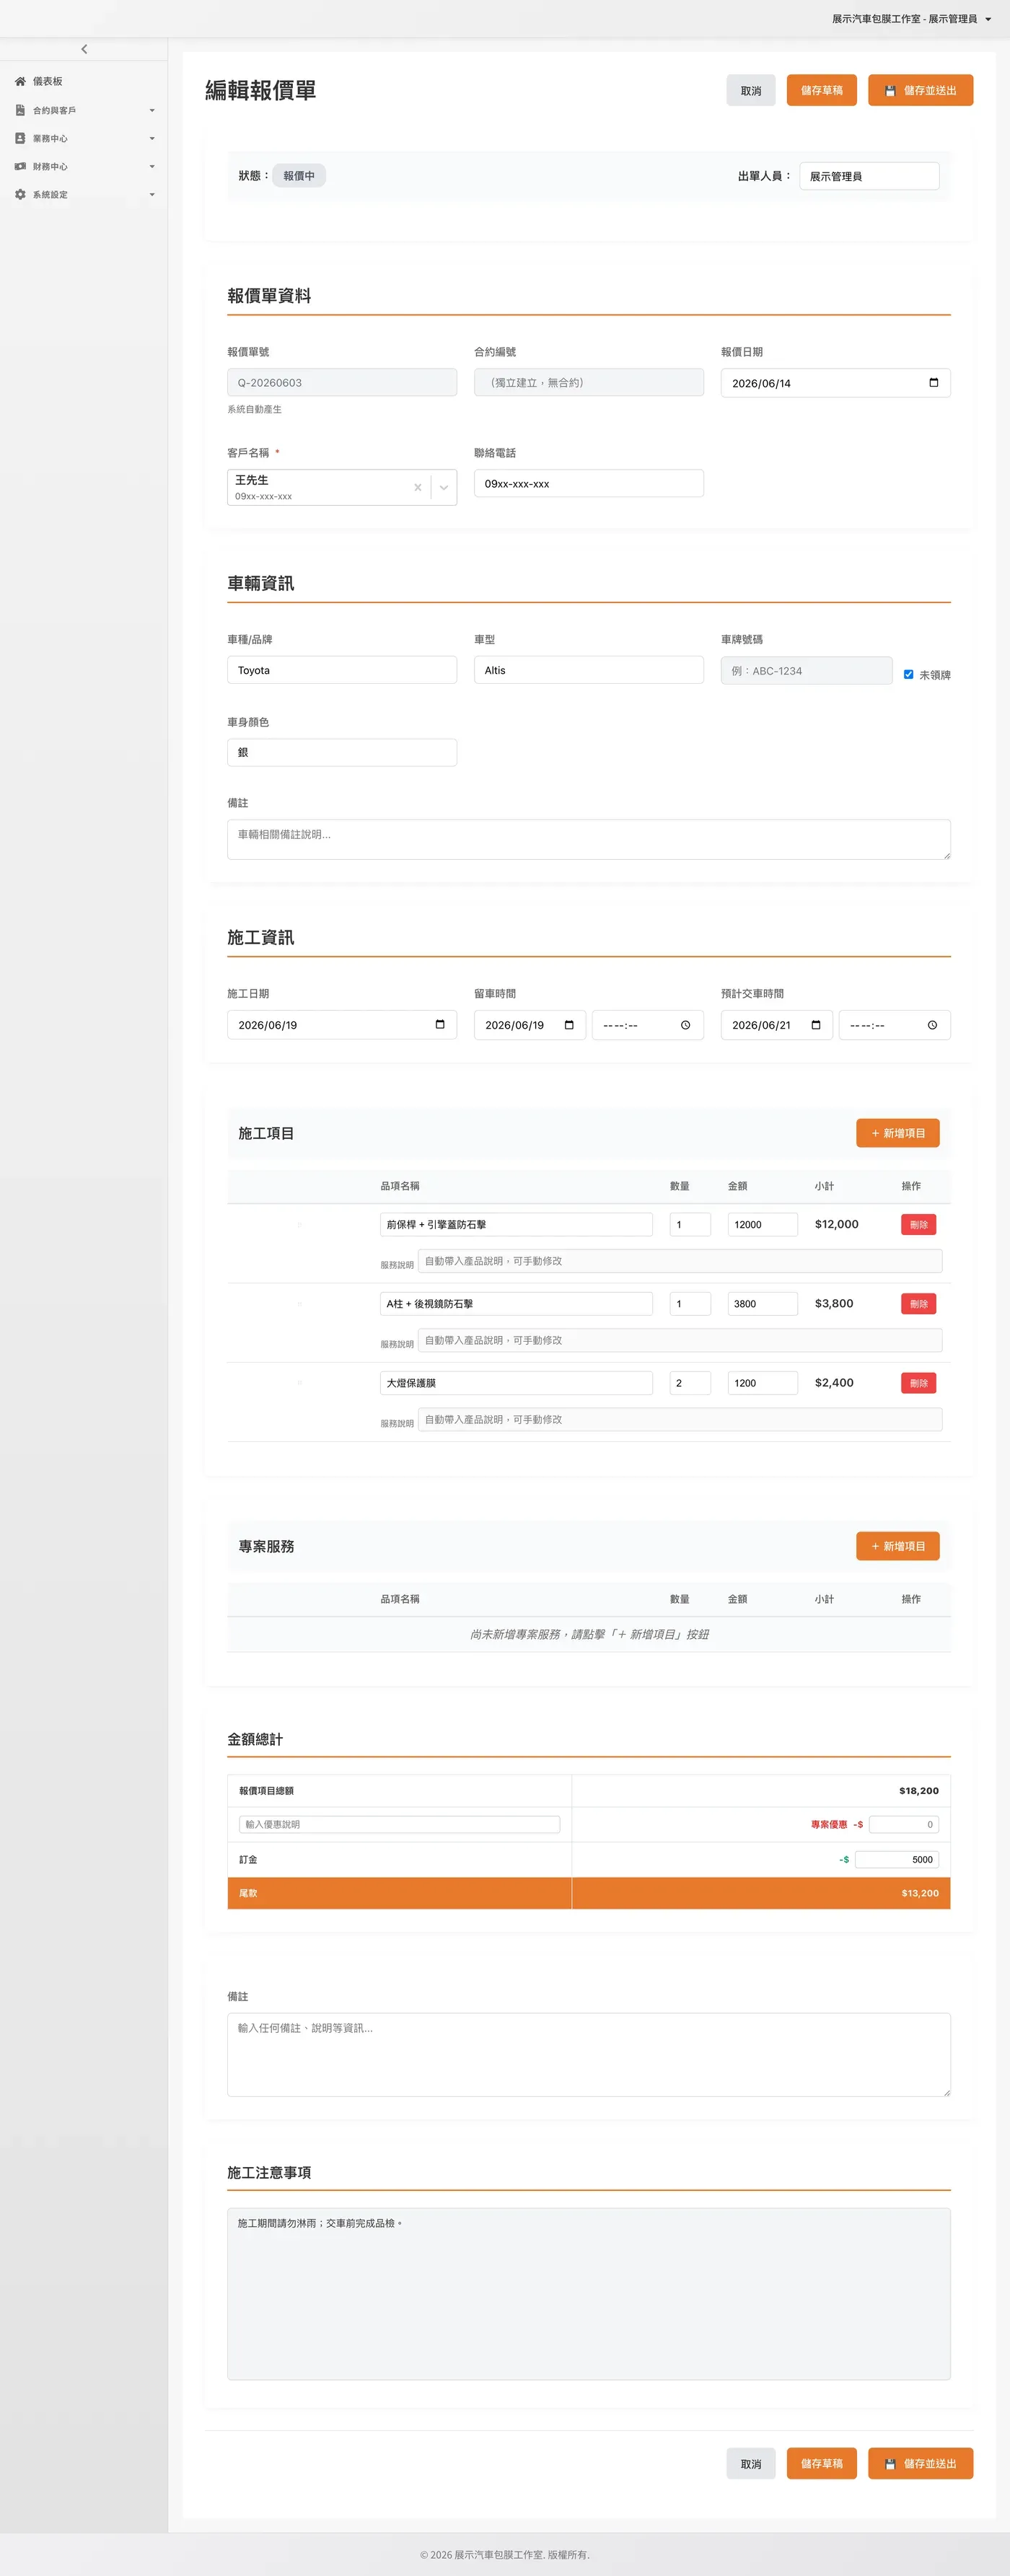Click amount field showing 12000
This screenshot has height=2576, width=1010.
[x=762, y=1224]
